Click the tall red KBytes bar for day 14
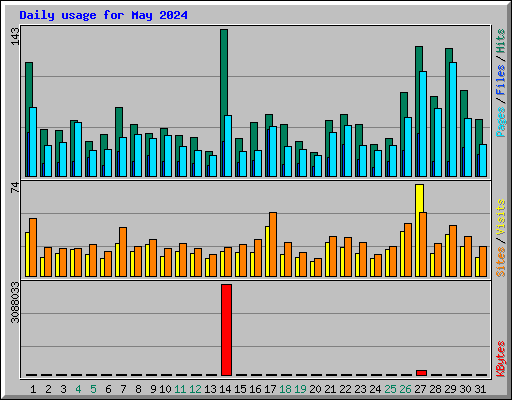Image resolution: width=512 pixels, height=400 pixels. click(x=226, y=330)
